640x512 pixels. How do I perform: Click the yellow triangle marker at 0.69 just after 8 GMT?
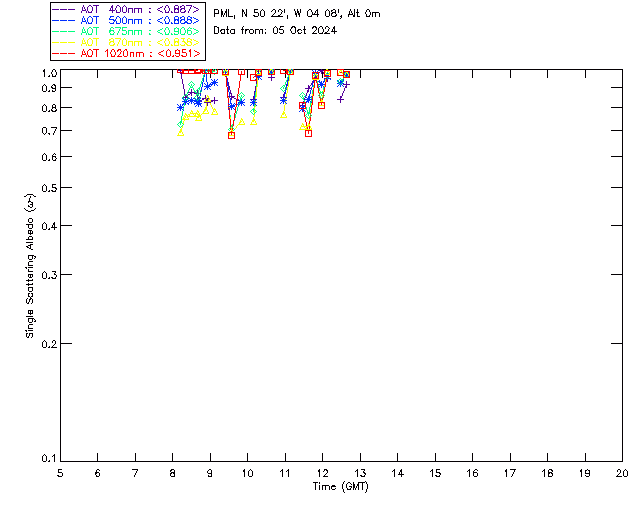[180, 133]
